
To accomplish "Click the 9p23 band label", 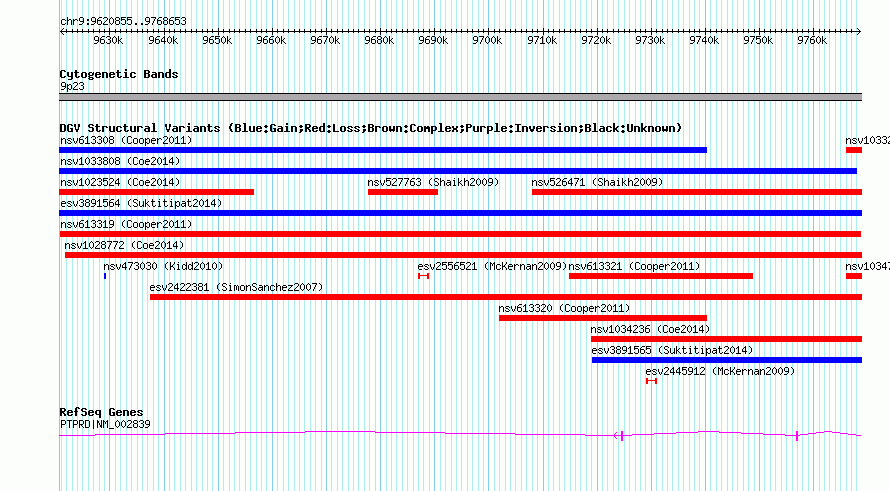I will pyautogui.click(x=72, y=87).
